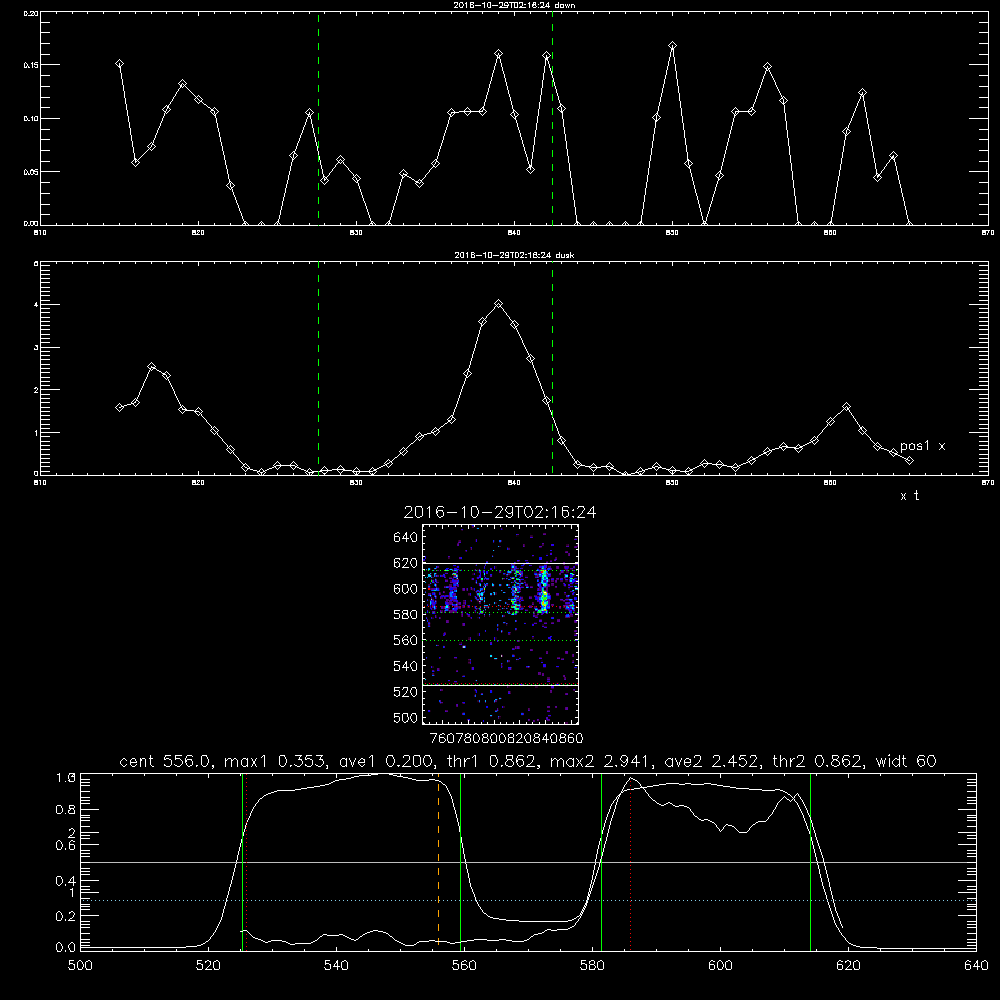The width and height of the screenshot is (1000, 1000).
Task: Click the highest diamond marker in the dawn plot
Action: point(672,46)
